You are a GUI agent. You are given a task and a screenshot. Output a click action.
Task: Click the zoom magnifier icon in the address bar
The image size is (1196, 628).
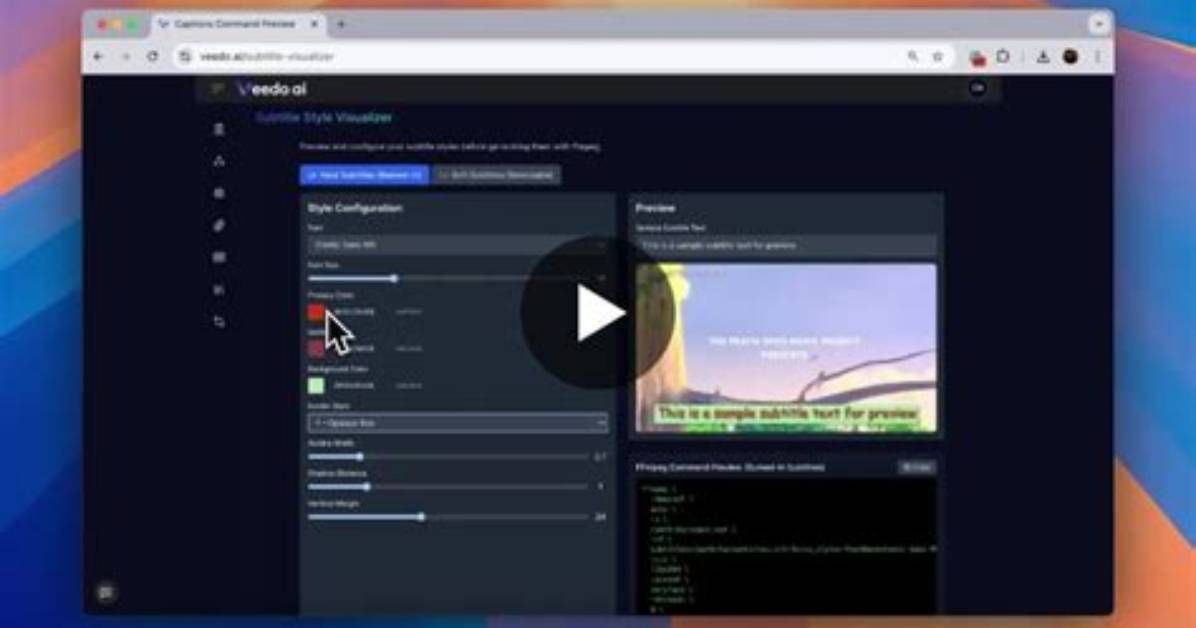click(x=912, y=56)
